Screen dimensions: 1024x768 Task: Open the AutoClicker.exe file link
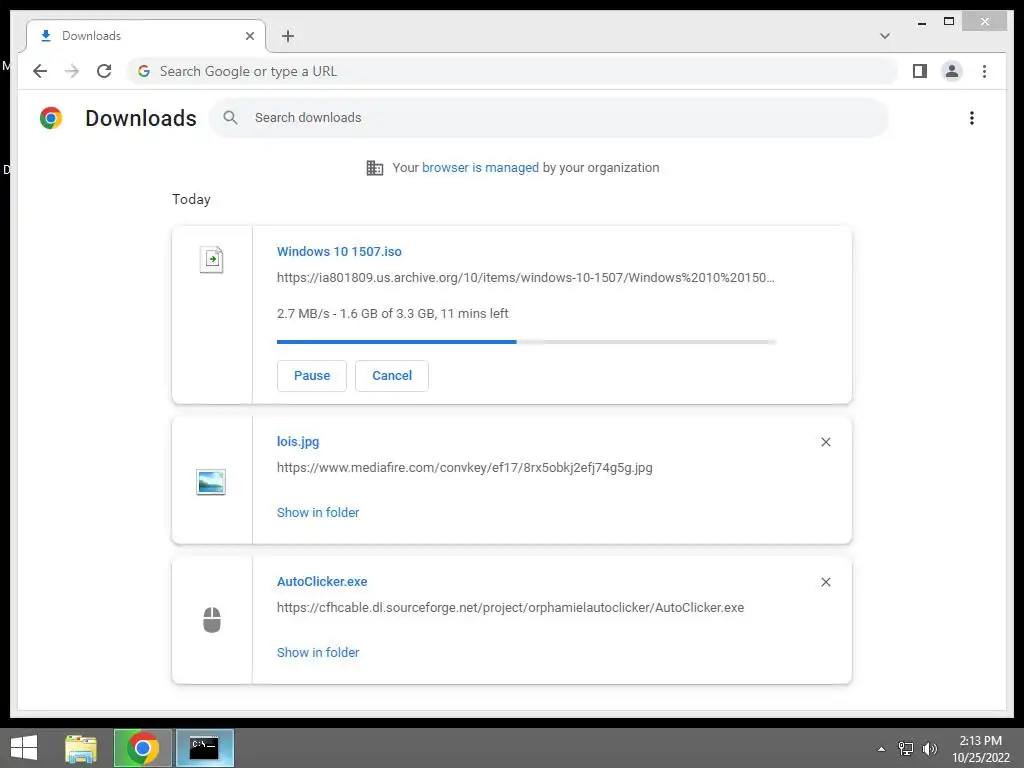click(x=322, y=581)
